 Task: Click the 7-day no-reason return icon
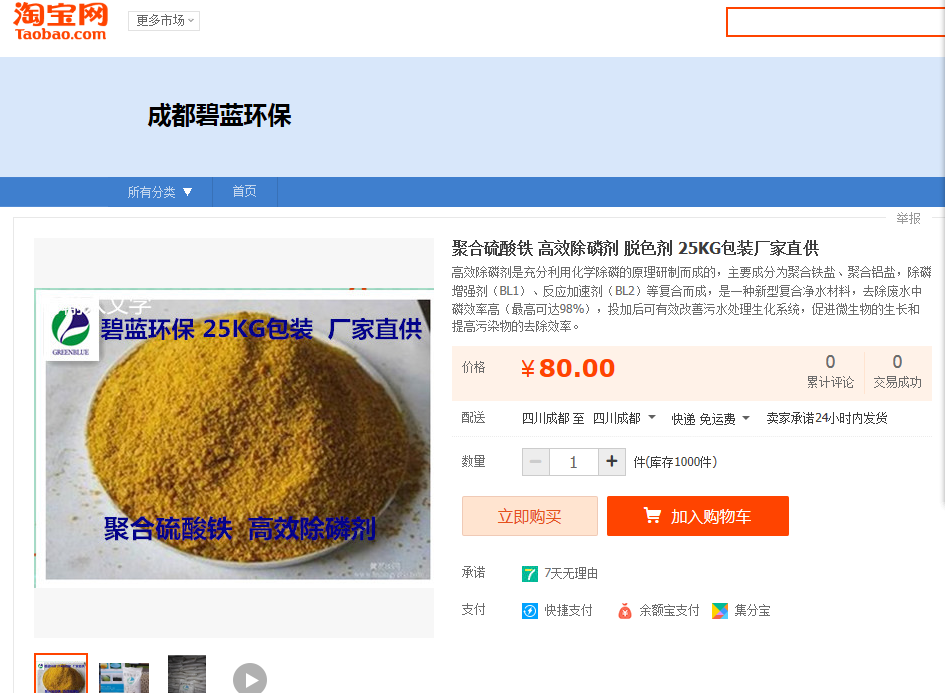[x=530, y=574]
